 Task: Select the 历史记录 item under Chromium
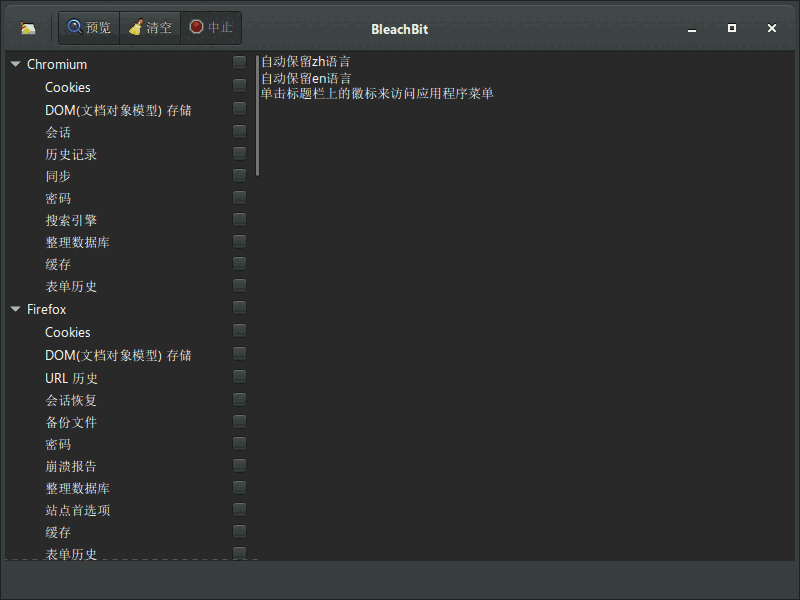coord(71,155)
